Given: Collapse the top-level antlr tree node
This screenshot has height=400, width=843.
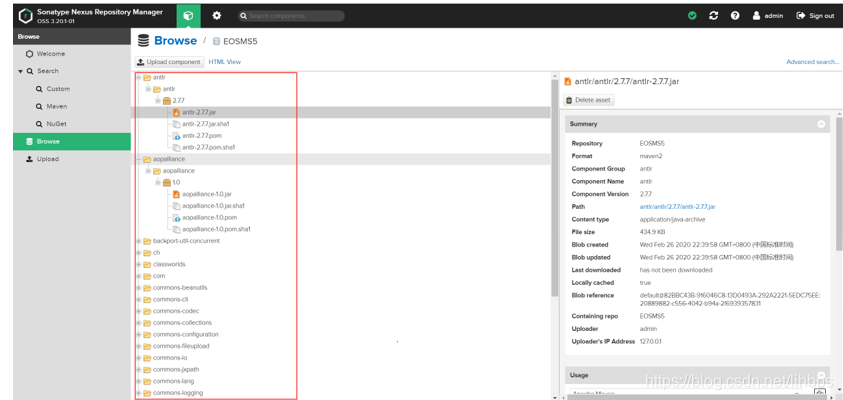Looking at the screenshot, I should tap(139, 77).
